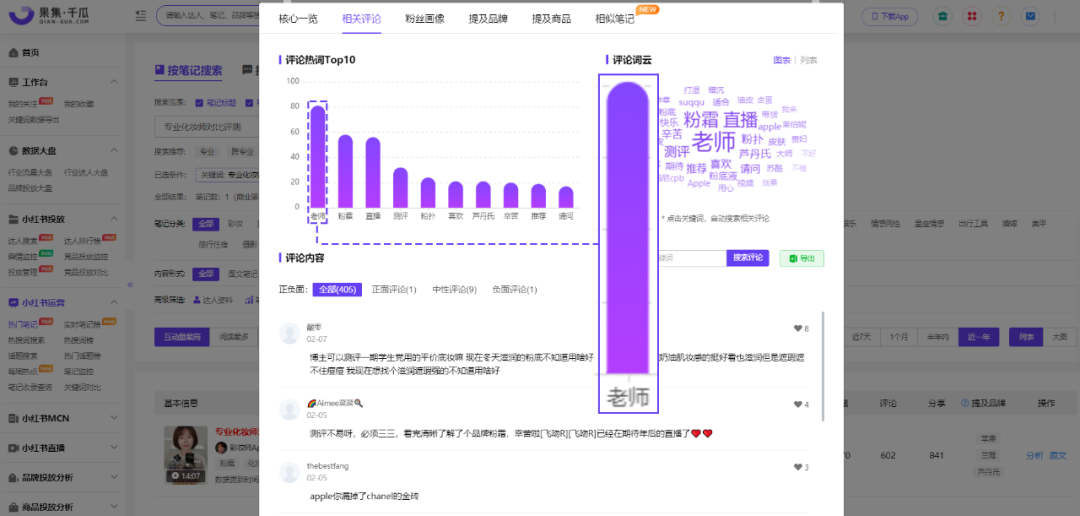Collapse the 小红书运营 sidebar section
This screenshot has height=516, width=1080.
coord(114,302)
